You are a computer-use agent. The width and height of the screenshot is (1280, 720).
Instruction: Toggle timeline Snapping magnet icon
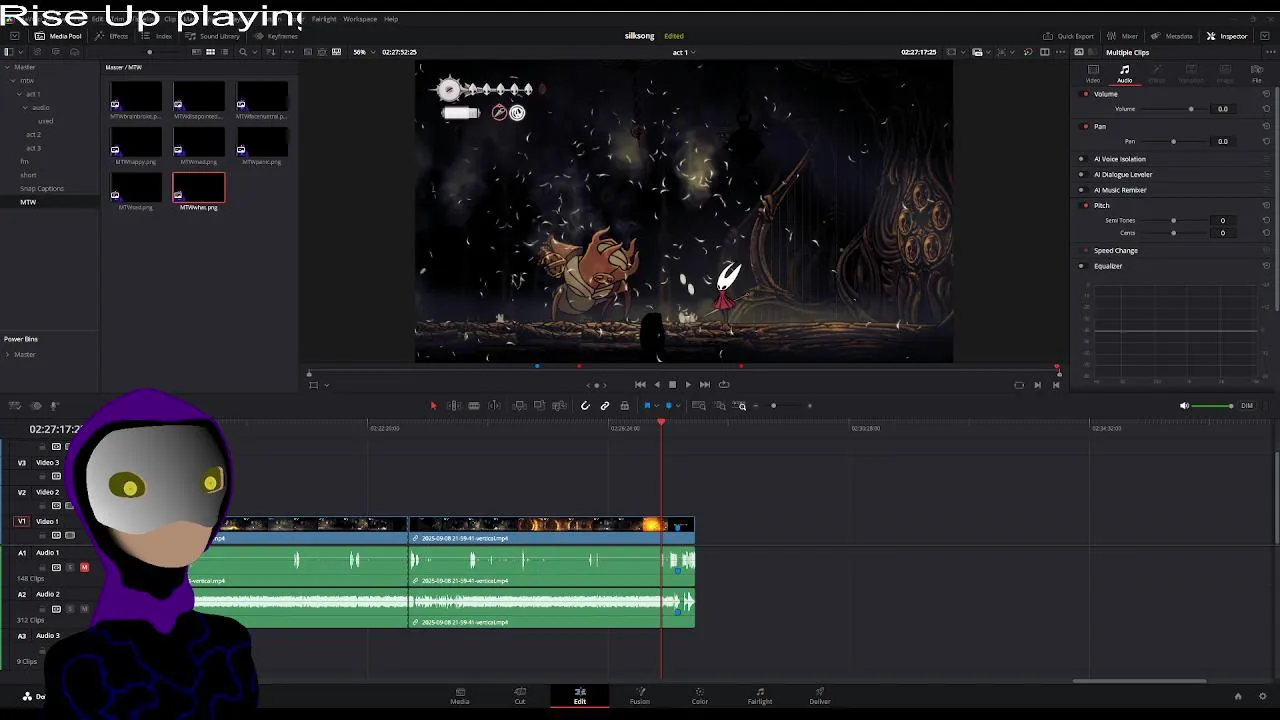585,405
